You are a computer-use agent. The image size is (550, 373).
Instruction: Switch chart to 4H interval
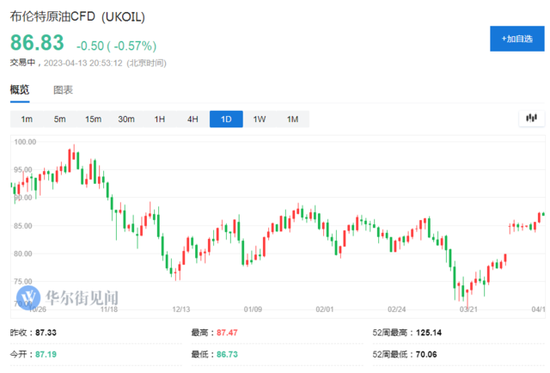tap(193, 119)
